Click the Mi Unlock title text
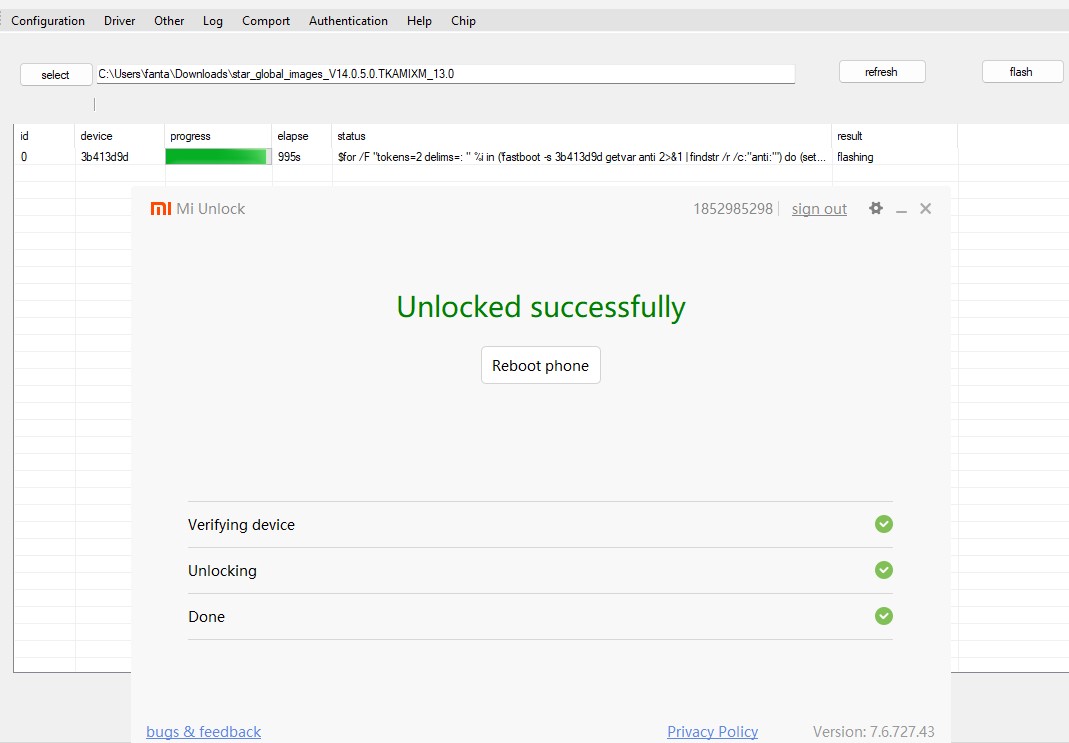Viewport: 1069px width, 743px height. click(x=211, y=209)
